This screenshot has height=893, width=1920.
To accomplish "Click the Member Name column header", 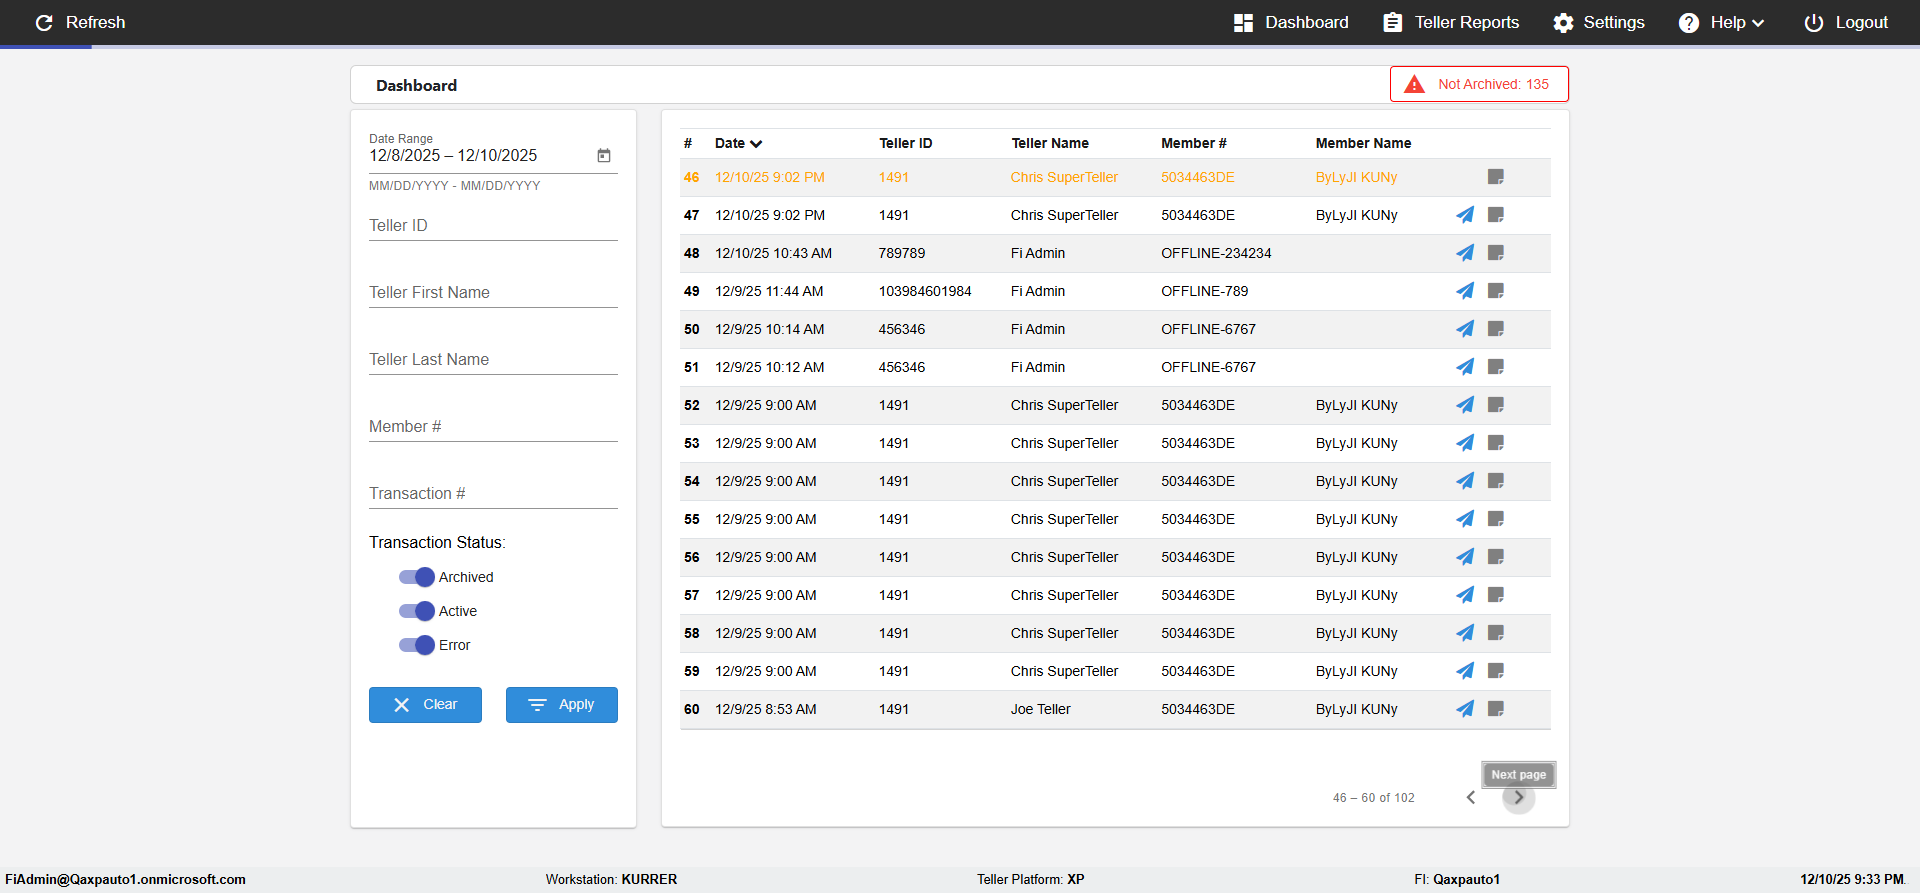I will (x=1363, y=143).
